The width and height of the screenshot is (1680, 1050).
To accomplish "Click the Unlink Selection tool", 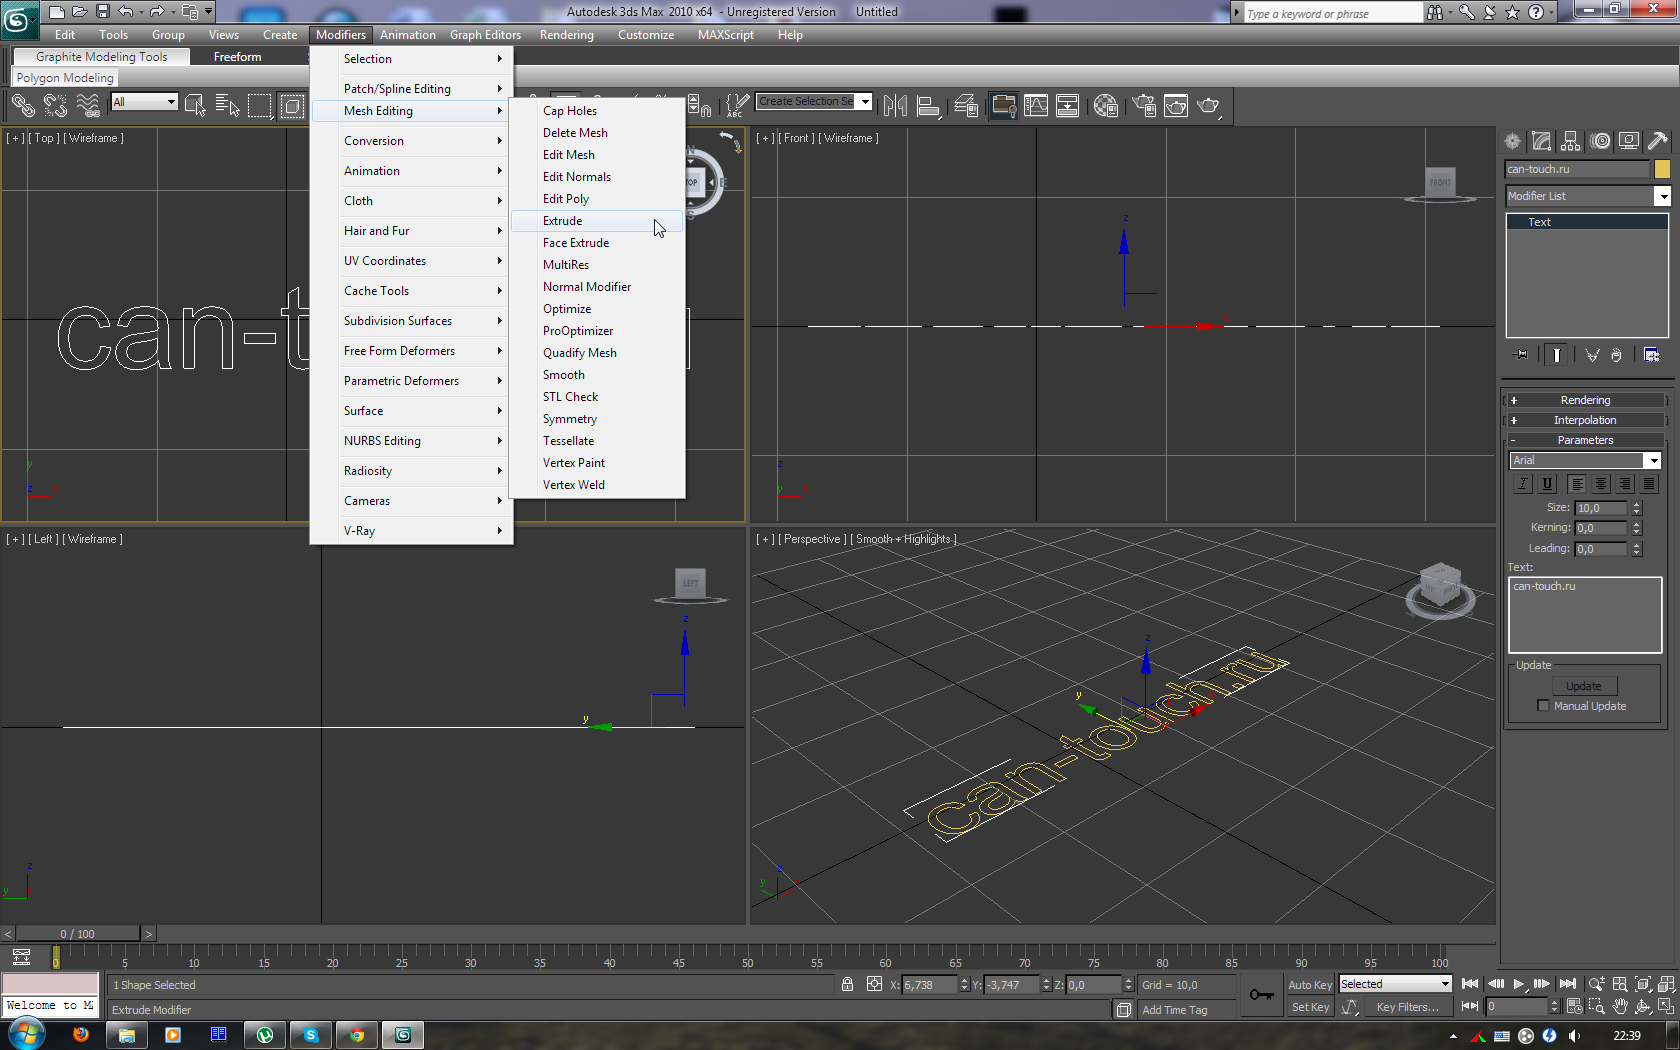I will 56,105.
